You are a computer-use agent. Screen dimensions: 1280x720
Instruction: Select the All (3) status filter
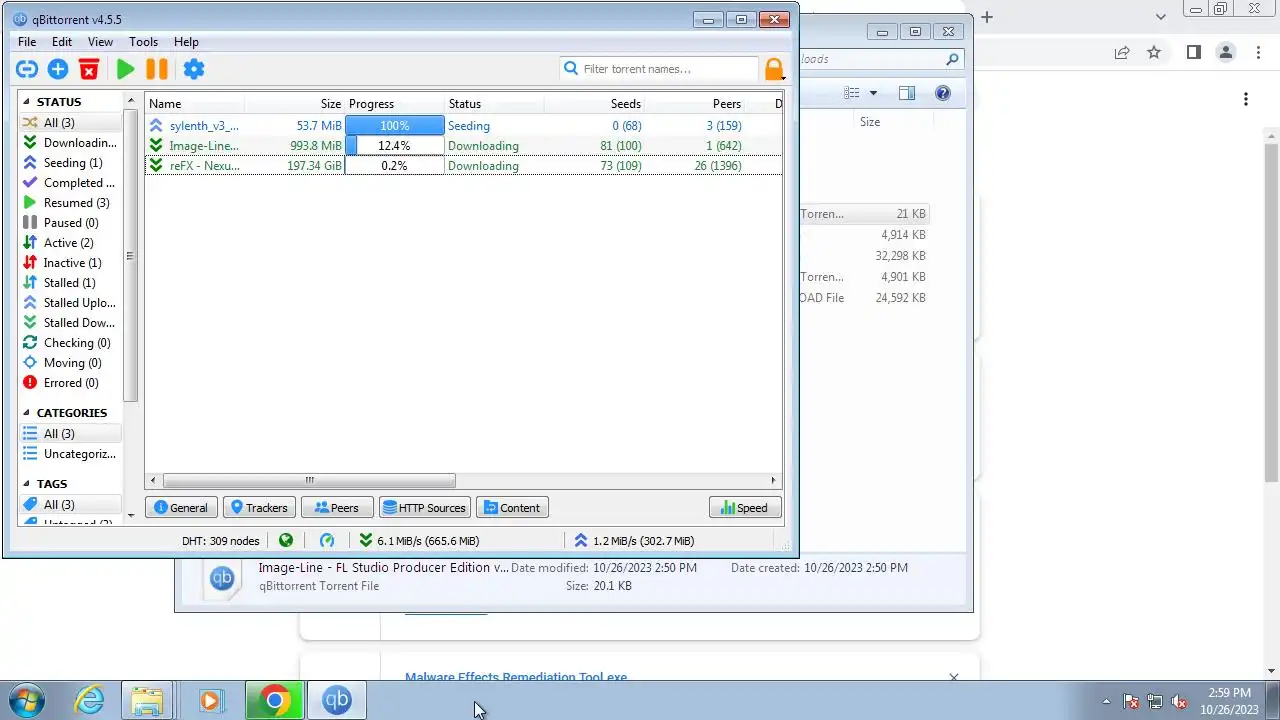coord(70,123)
